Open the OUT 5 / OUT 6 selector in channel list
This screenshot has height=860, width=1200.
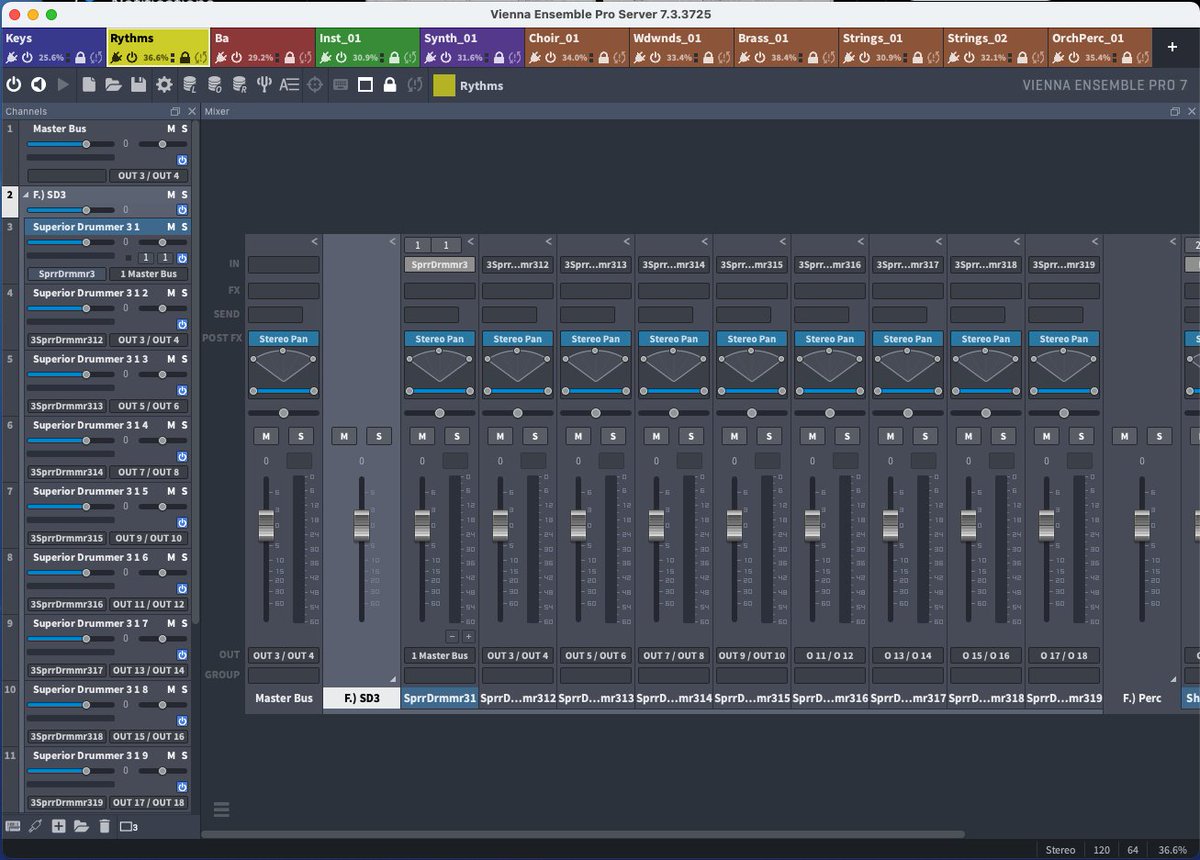149,406
